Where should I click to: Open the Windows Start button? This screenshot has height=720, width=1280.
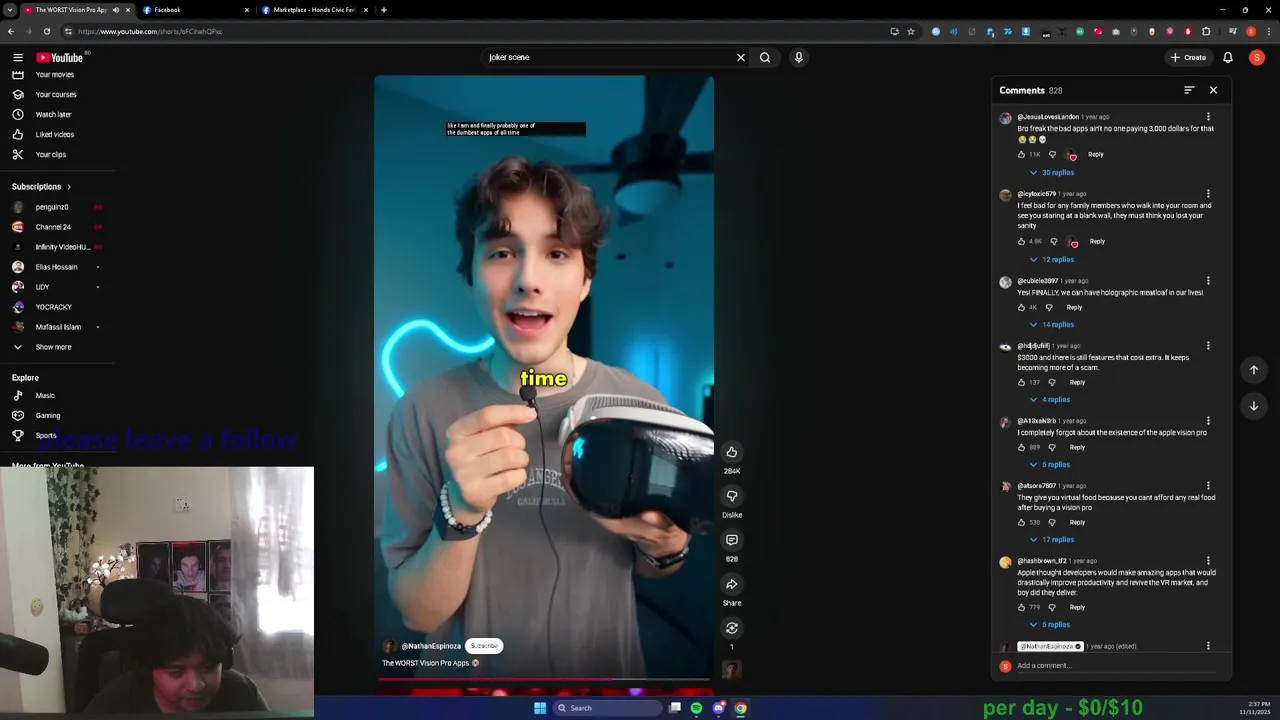click(540, 708)
